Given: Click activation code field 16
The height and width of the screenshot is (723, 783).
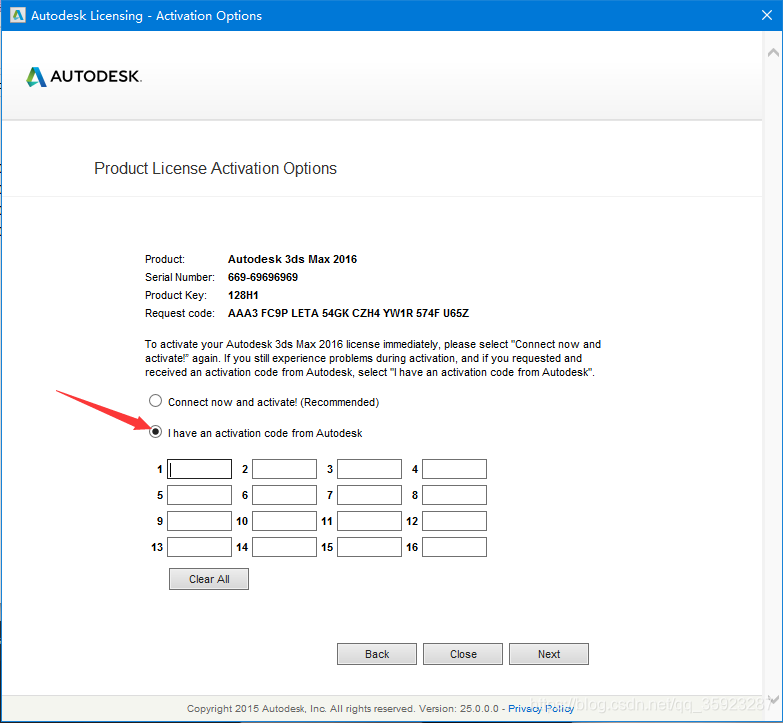Looking at the screenshot, I should coord(454,547).
